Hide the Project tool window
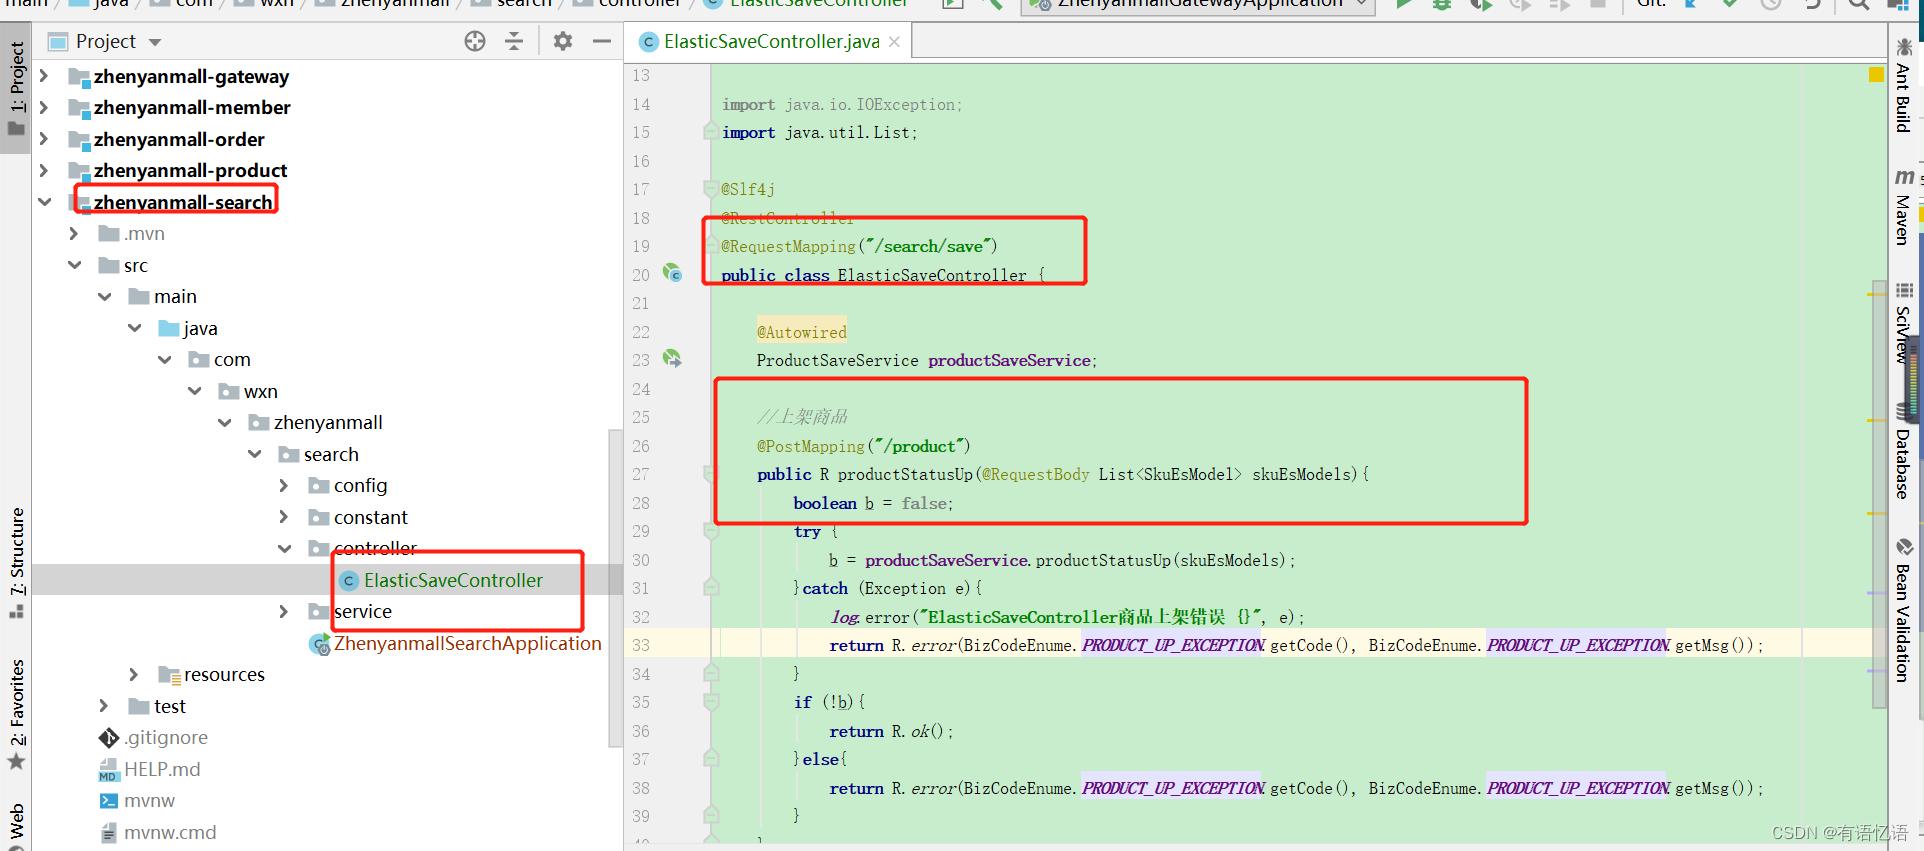 point(602,41)
